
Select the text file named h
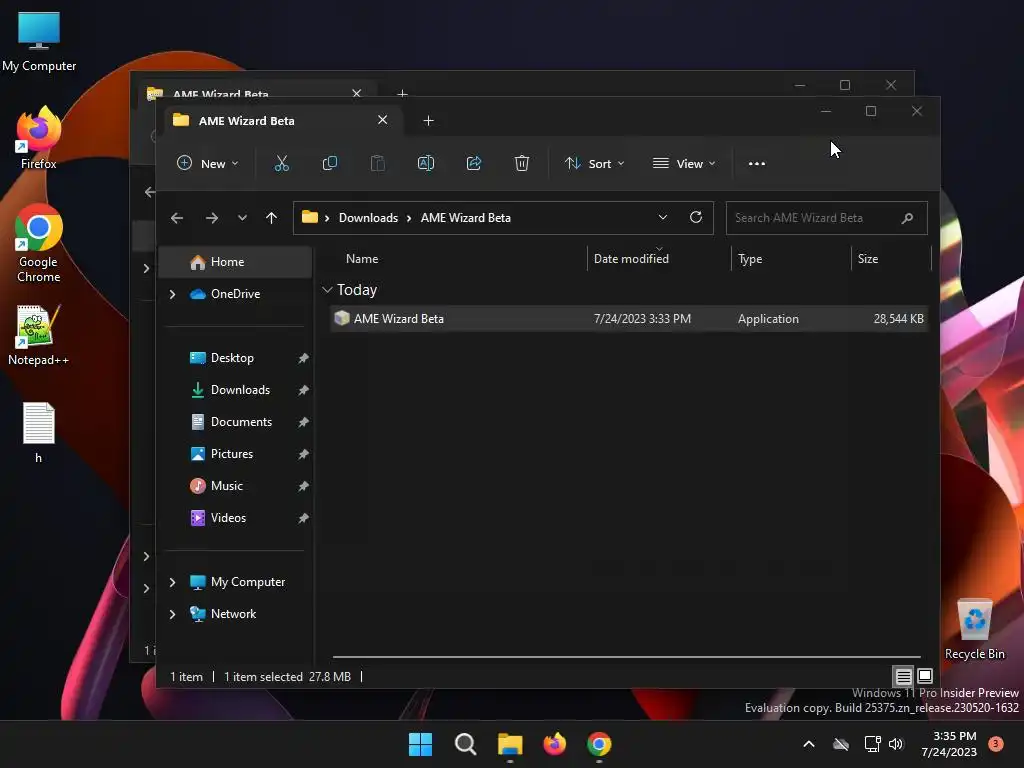click(39, 432)
